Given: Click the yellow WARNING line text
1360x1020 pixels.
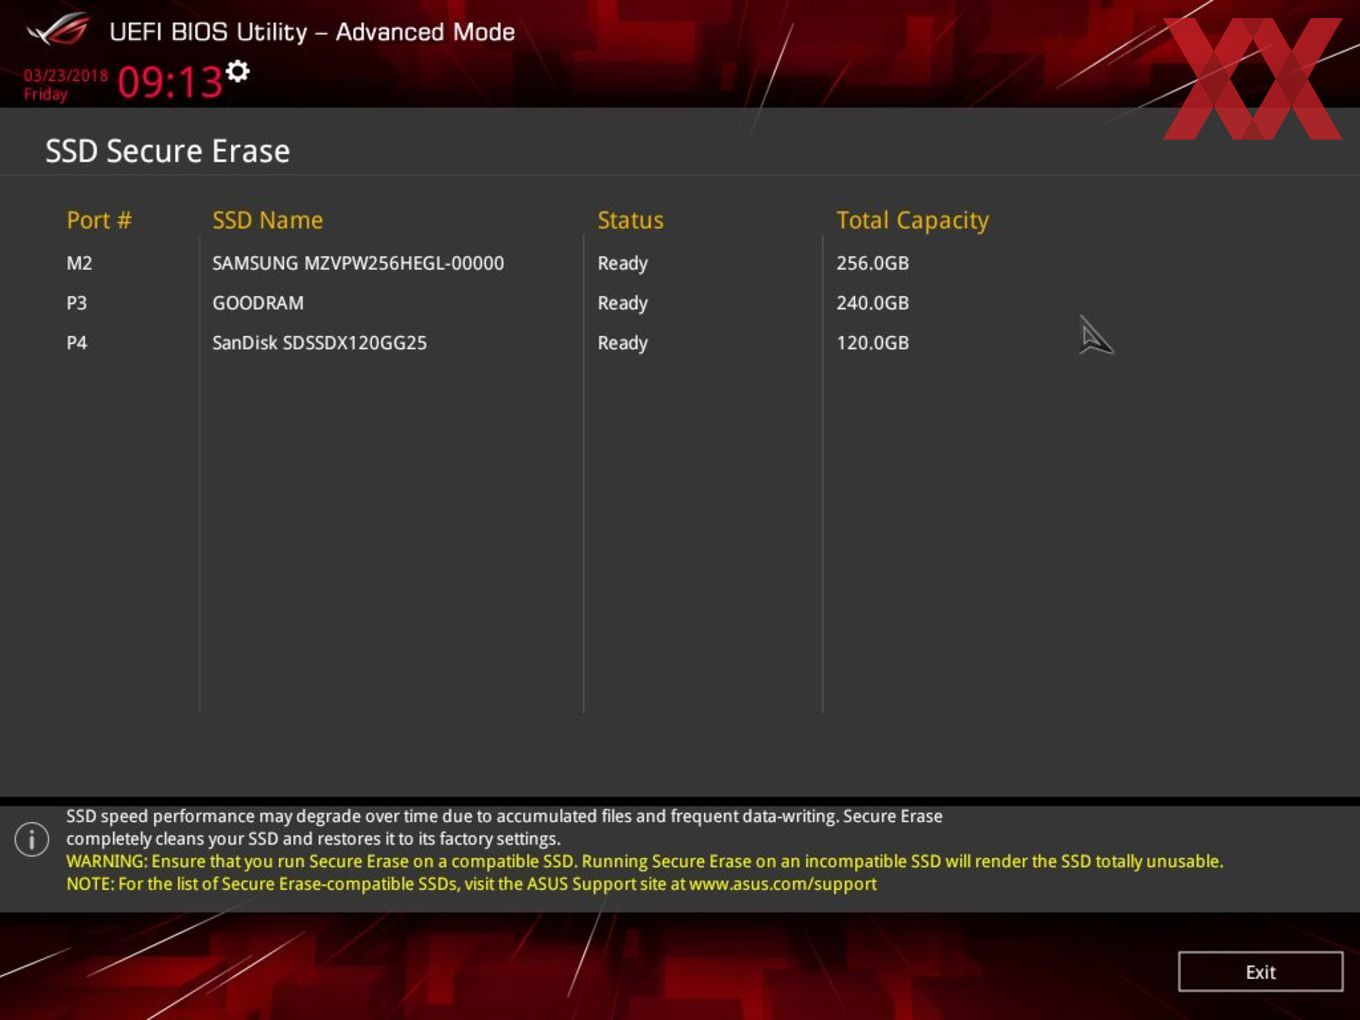Looking at the screenshot, I should pos(644,861).
